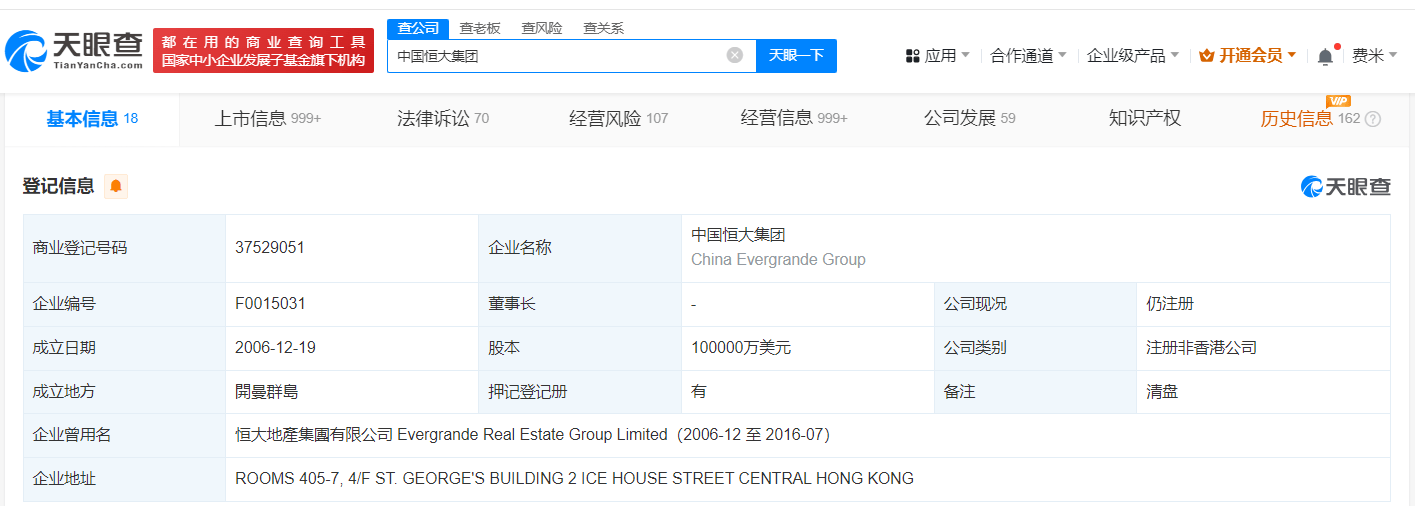Select the 查公司 search tab
1415x506 pixels.
point(418,28)
